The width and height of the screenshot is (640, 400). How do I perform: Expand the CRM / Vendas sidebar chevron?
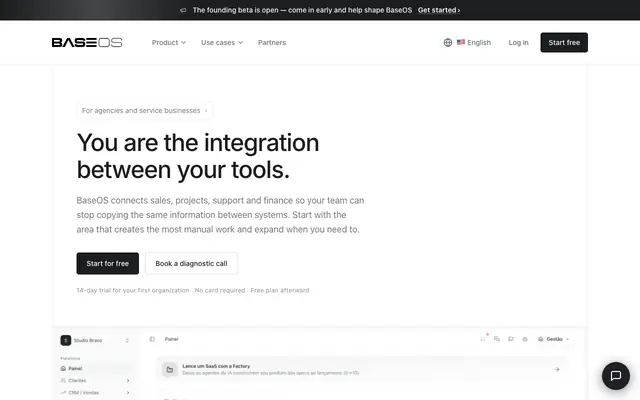click(x=128, y=393)
